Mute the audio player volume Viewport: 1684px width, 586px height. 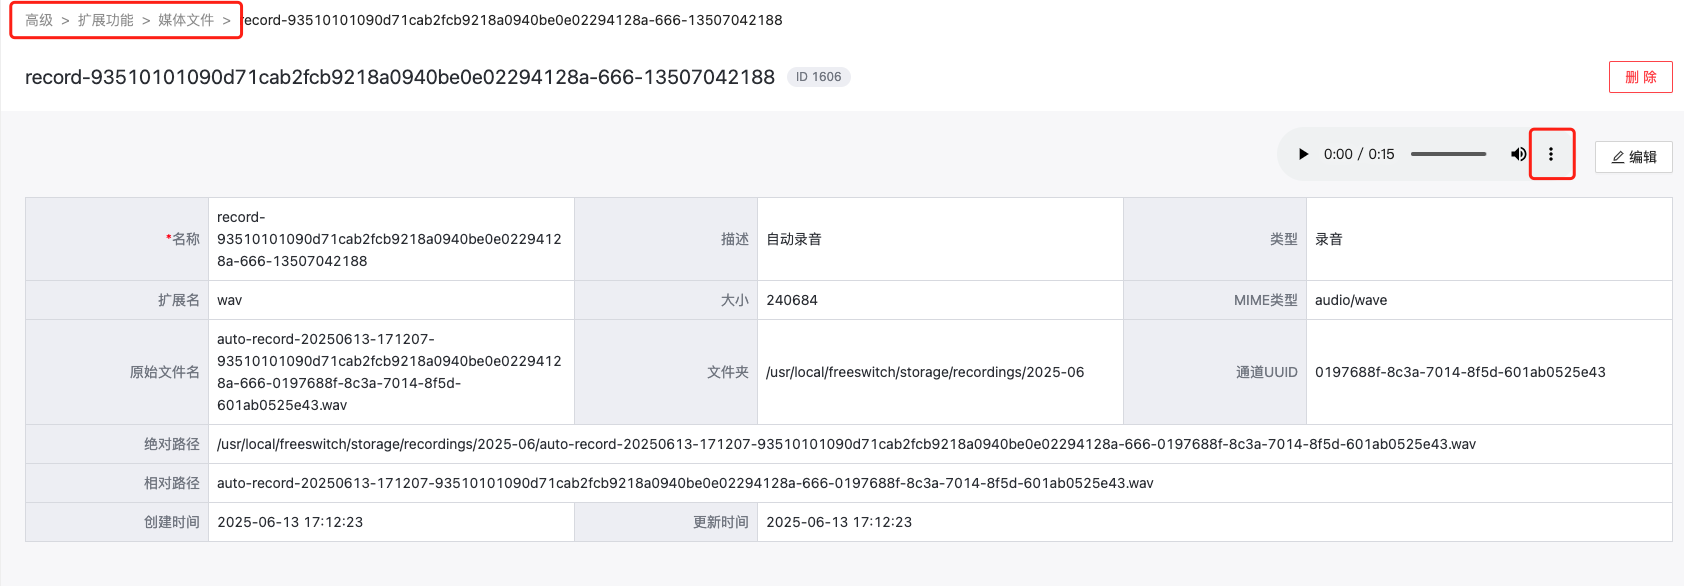(x=1518, y=154)
